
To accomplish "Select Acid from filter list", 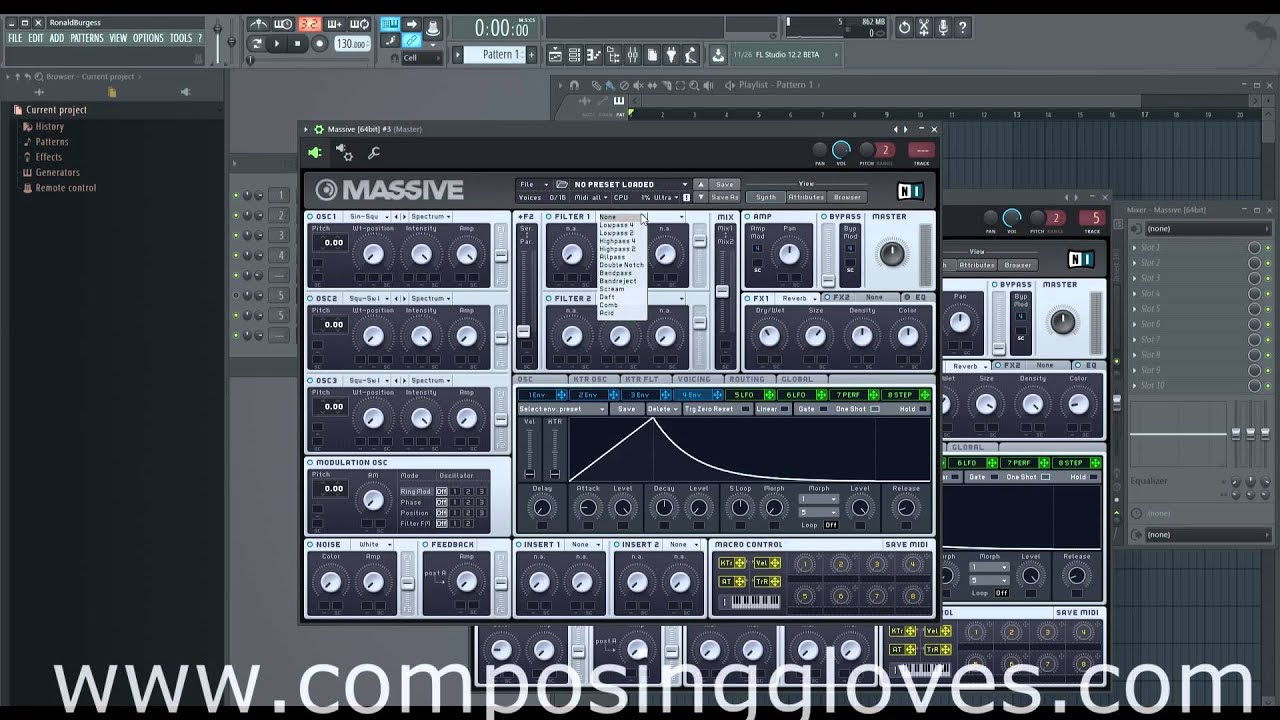I will click(x=607, y=313).
